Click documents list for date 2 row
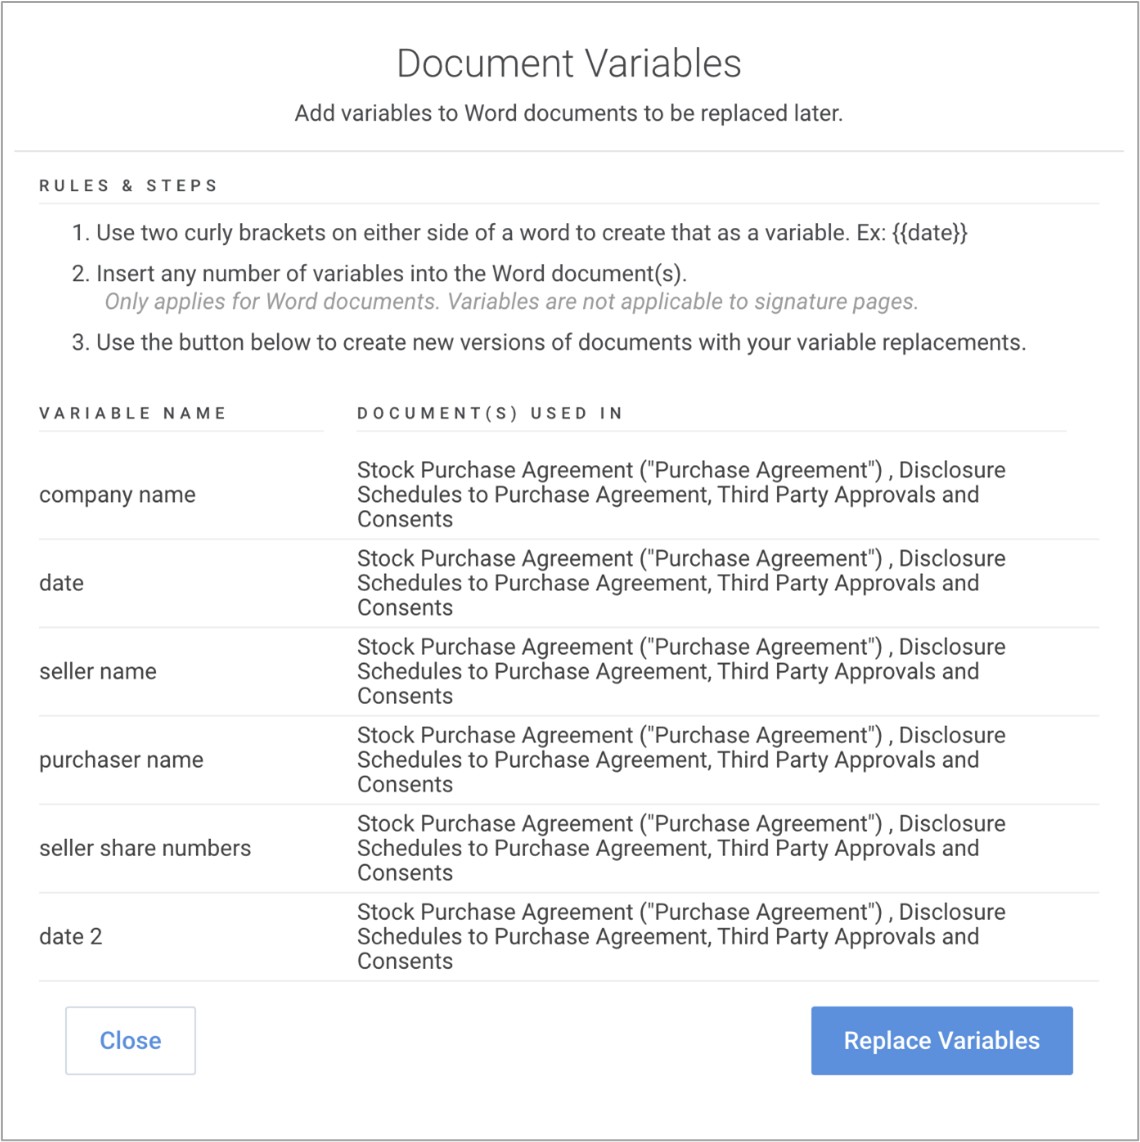Image resolution: width=1140 pixels, height=1142 pixels. click(x=680, y=937)
